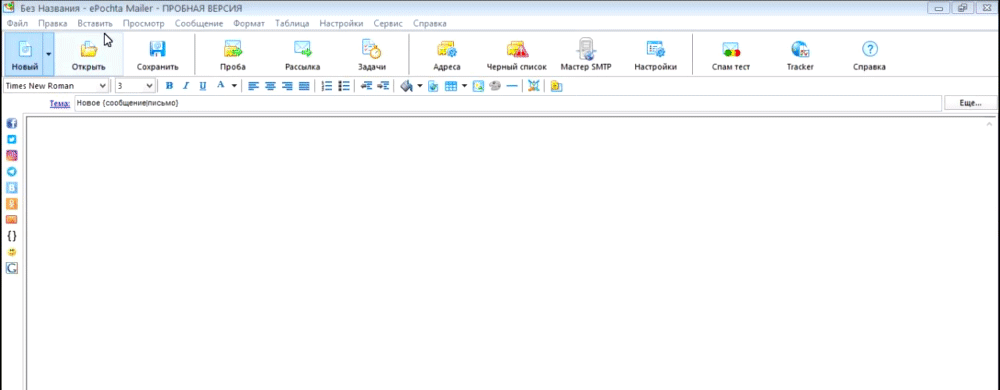Center align the text
Image resolution: width=1000 pixels, height=390 pixels.
(x=270, y=85)
